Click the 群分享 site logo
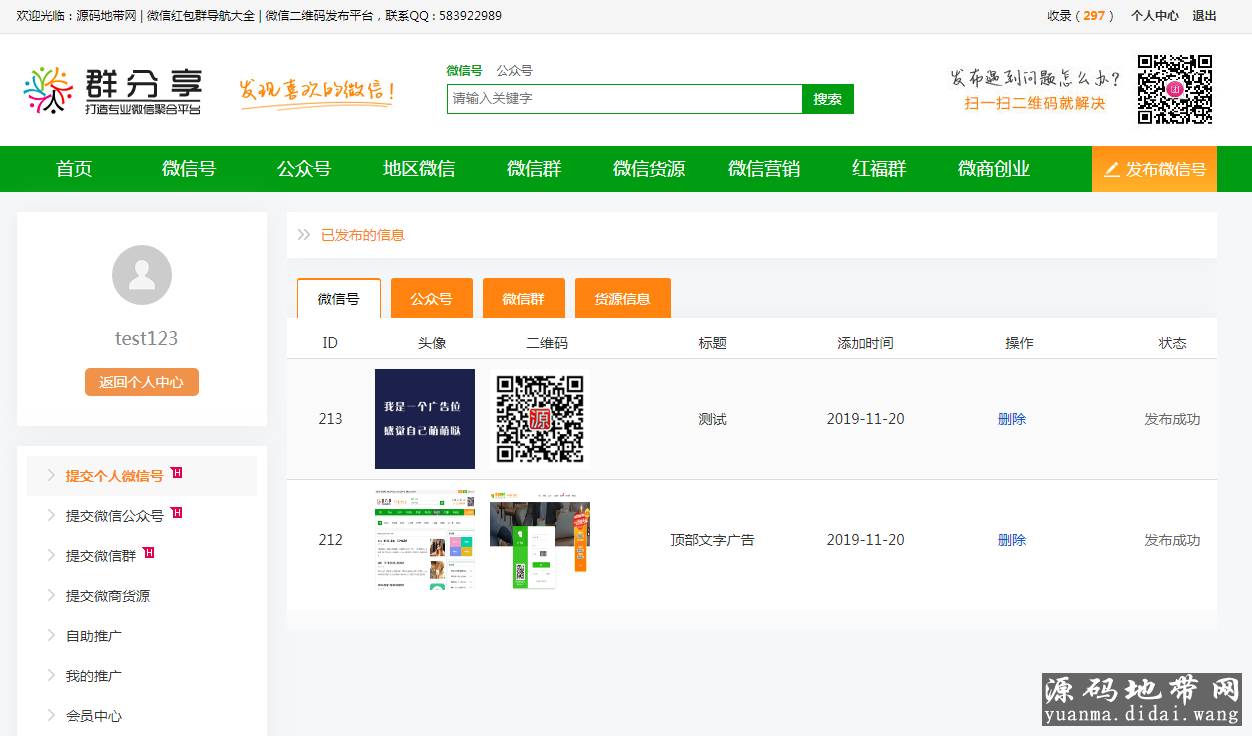 112,90
